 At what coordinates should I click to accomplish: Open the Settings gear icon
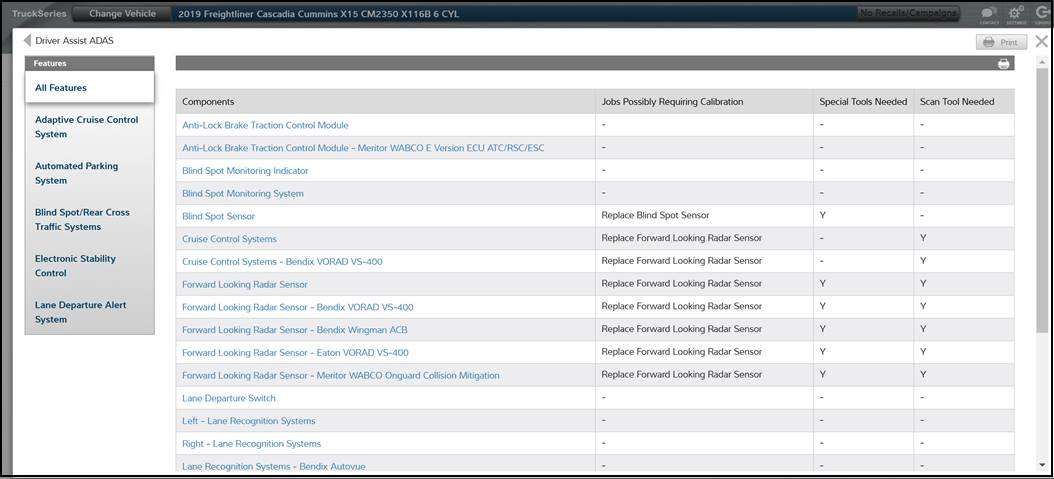pyautogui.click(x=1015, y=14)
